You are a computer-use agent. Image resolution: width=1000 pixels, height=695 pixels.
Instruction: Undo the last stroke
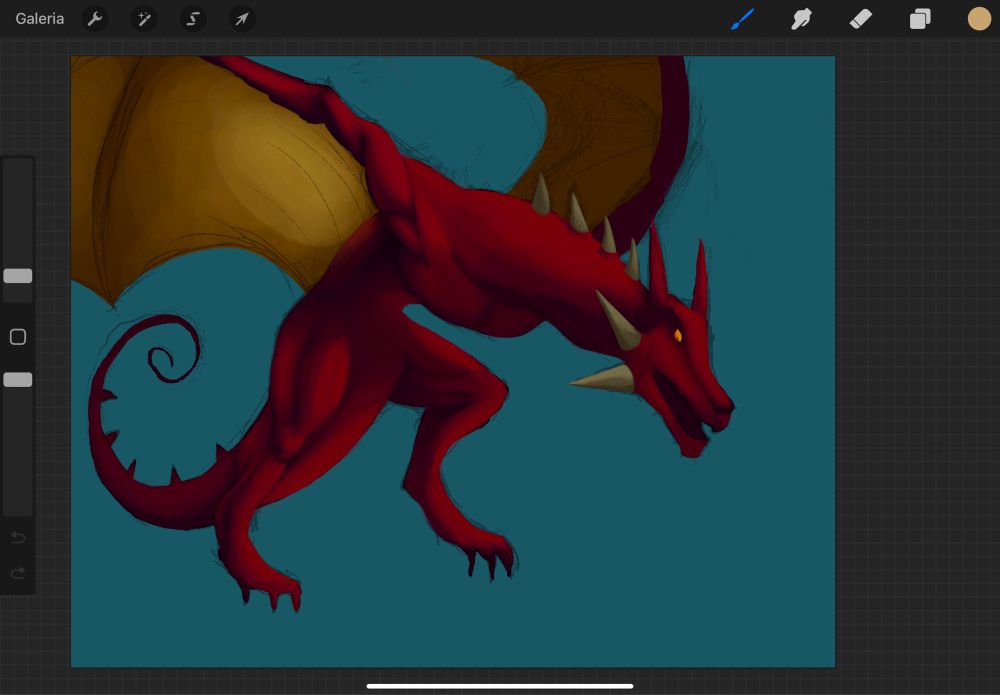(18, 538)
